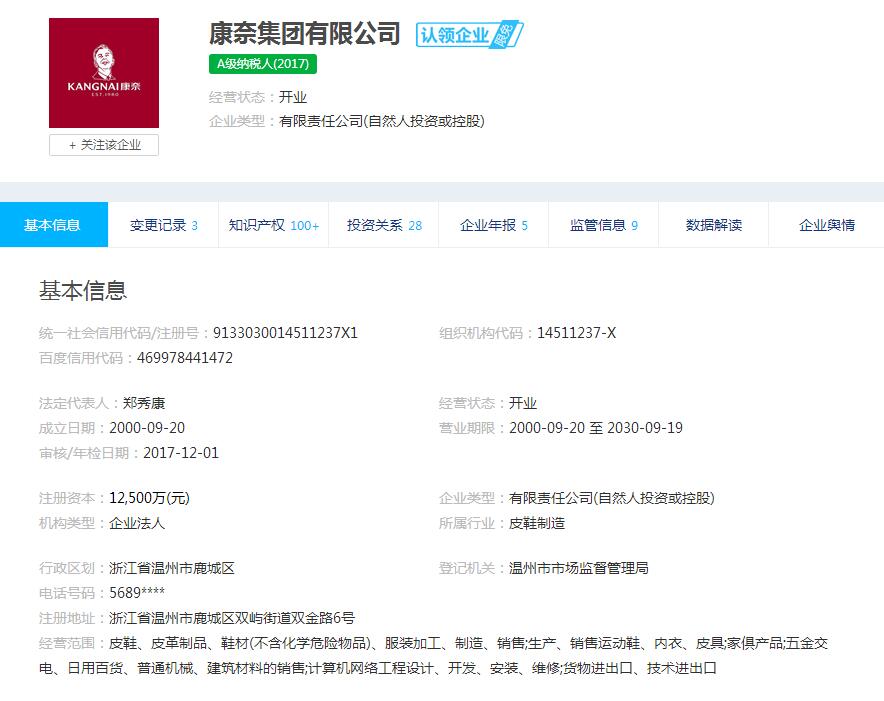Click the KANGNAI company logo image

104,73
